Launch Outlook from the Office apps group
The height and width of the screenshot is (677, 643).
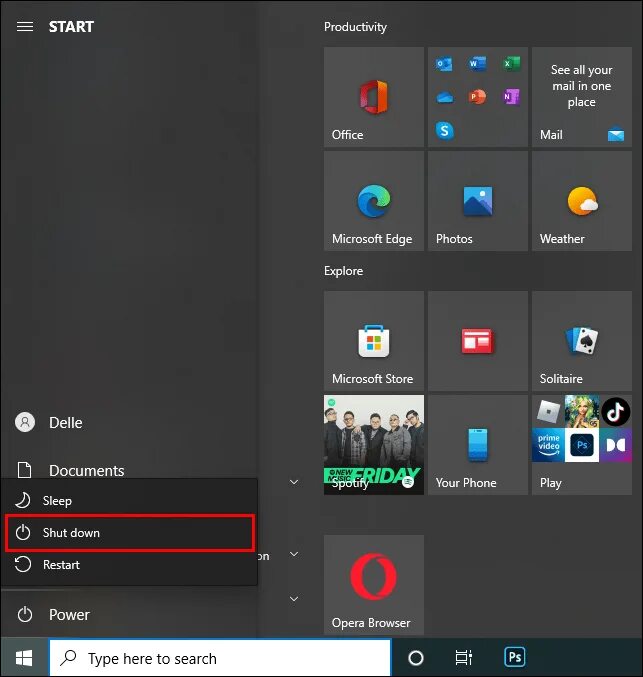point(444,64)
